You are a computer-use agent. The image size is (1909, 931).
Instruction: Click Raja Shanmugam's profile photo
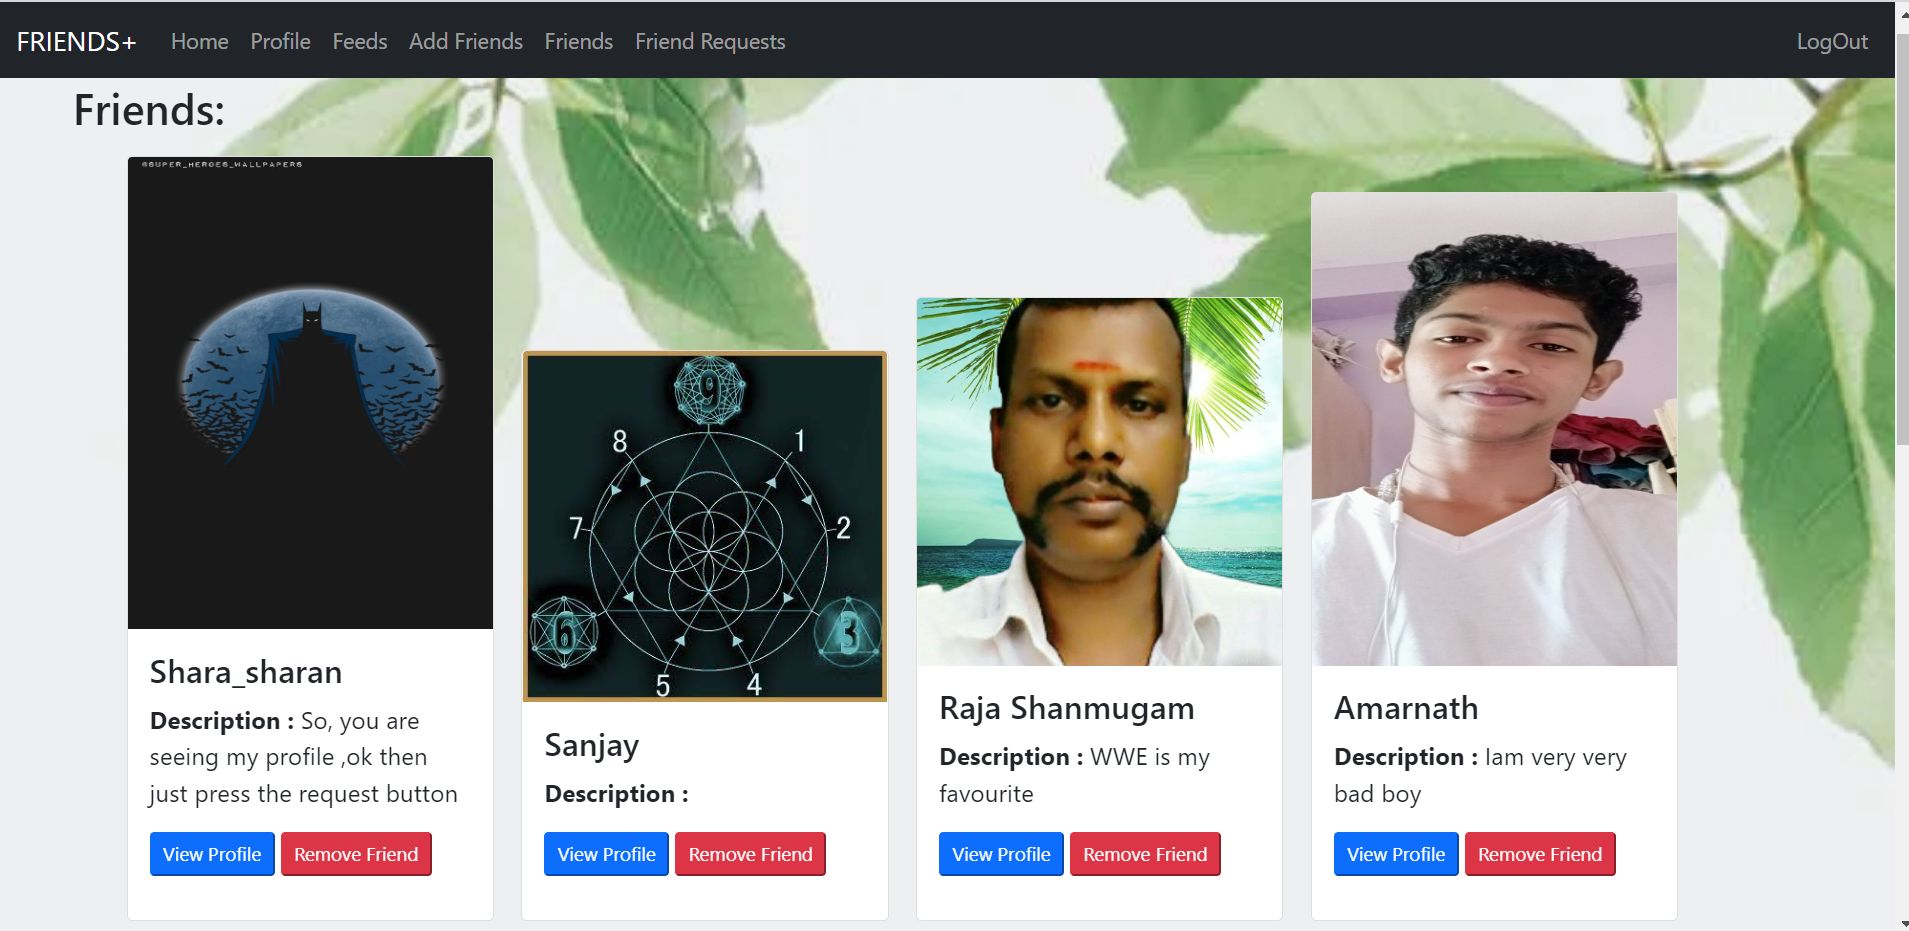coord(1099,481)
